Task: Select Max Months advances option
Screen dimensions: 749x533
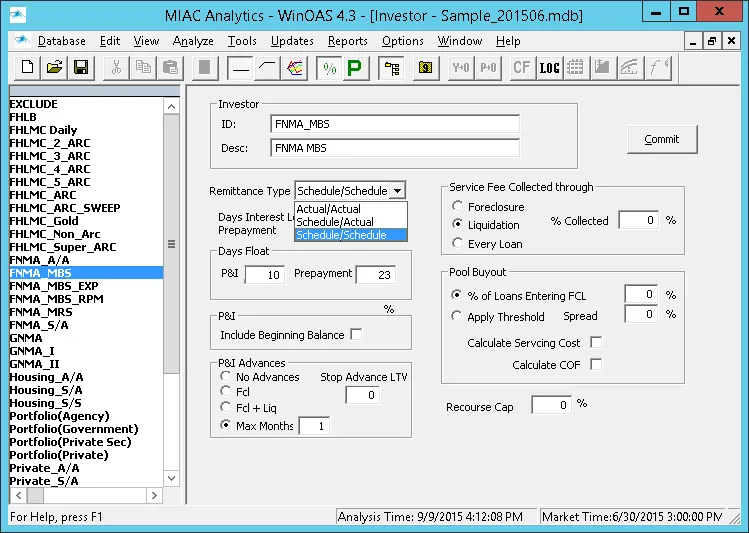Action: click(225, 425)
